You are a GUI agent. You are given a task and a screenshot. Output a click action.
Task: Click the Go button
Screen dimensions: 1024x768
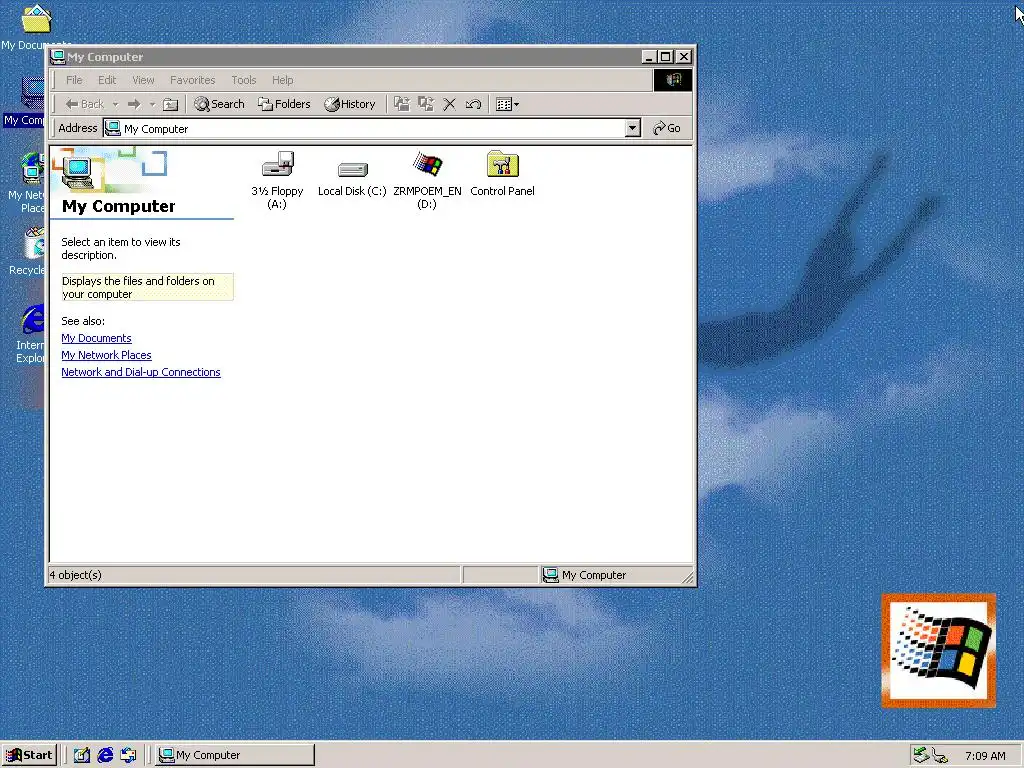click(x=667, y=128)
